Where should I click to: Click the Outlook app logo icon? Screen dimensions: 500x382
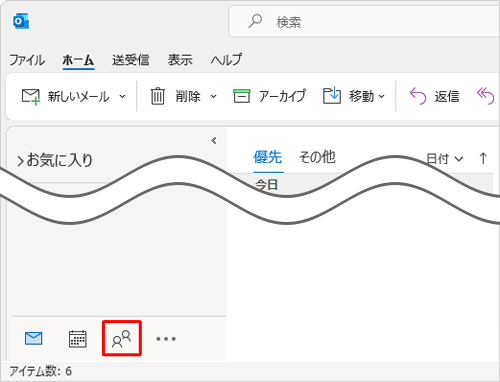pos(21,21)
